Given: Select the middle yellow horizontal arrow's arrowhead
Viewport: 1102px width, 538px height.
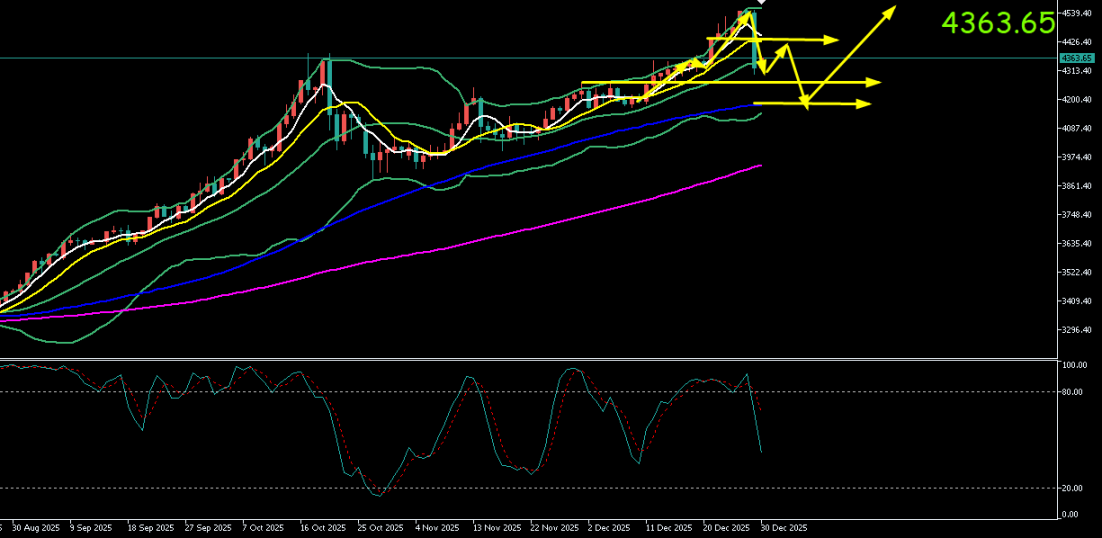Looking at the screenshot, I should pyautogui.click(x=876, y=81).
